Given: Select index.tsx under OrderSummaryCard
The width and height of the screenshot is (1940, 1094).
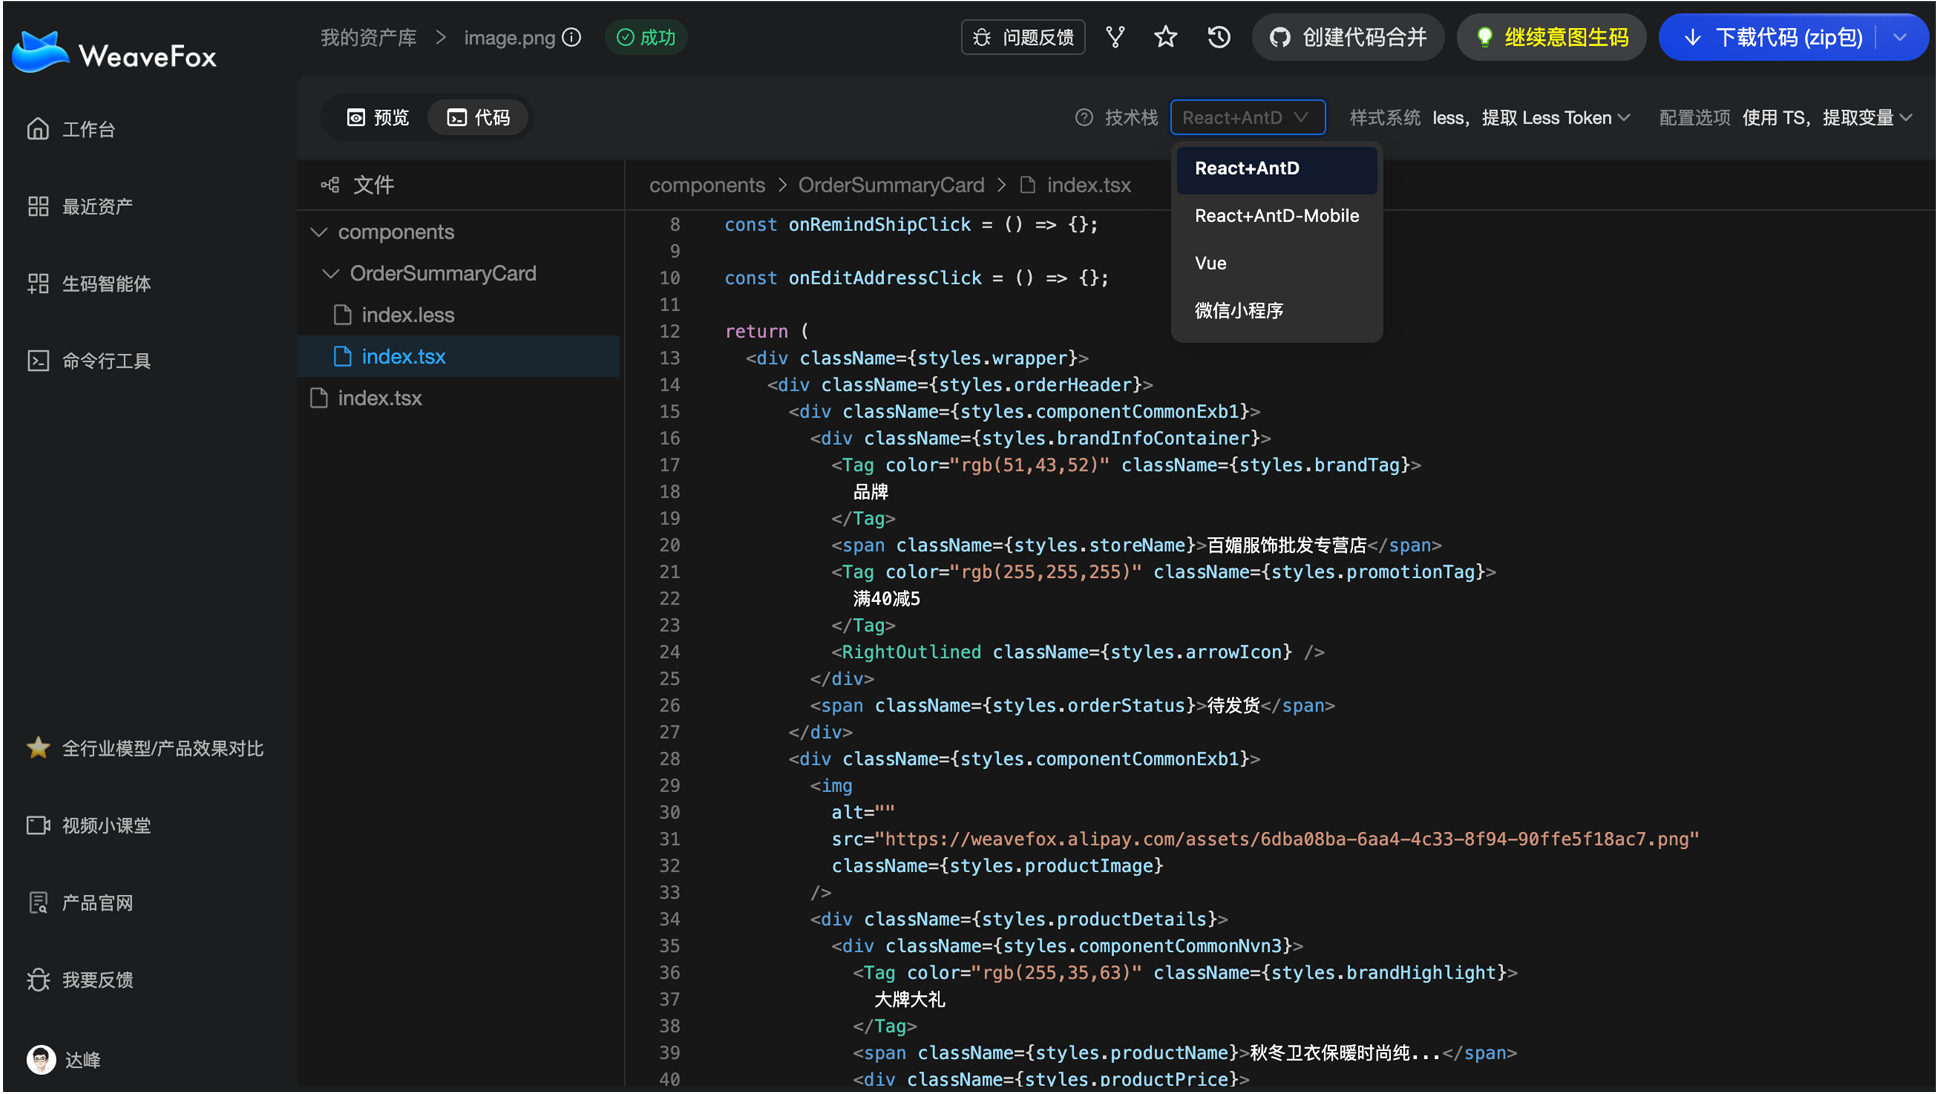Looking at the screenshot, I should coord(459,356).
